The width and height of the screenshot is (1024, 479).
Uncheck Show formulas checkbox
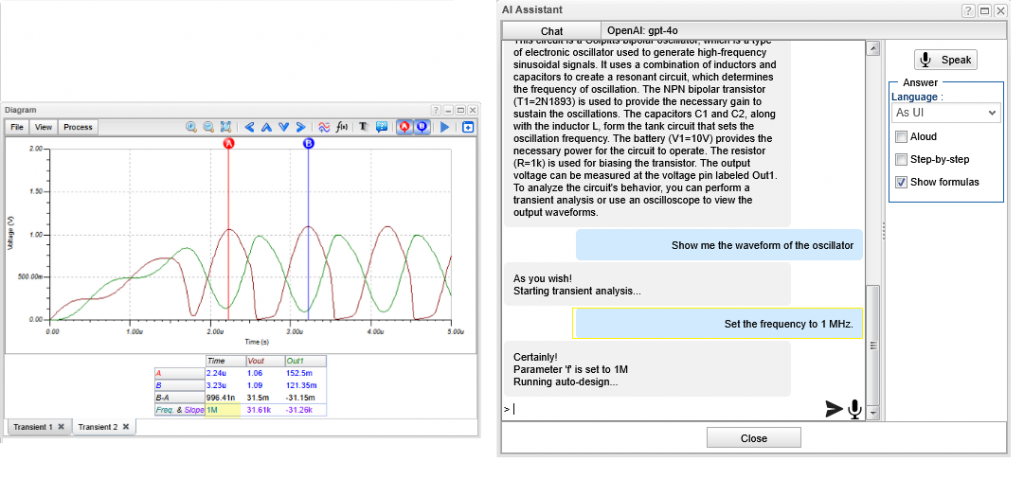901,182
